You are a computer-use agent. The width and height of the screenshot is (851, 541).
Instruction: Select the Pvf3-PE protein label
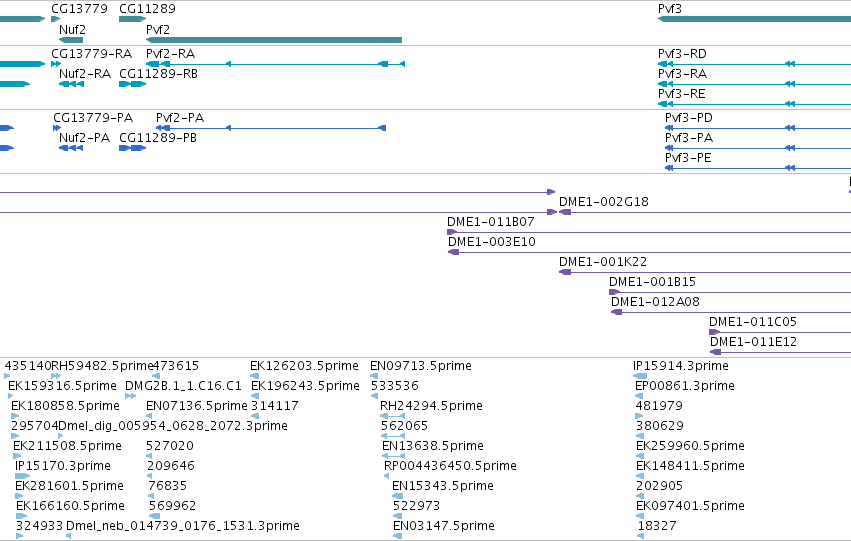point(688,158)
